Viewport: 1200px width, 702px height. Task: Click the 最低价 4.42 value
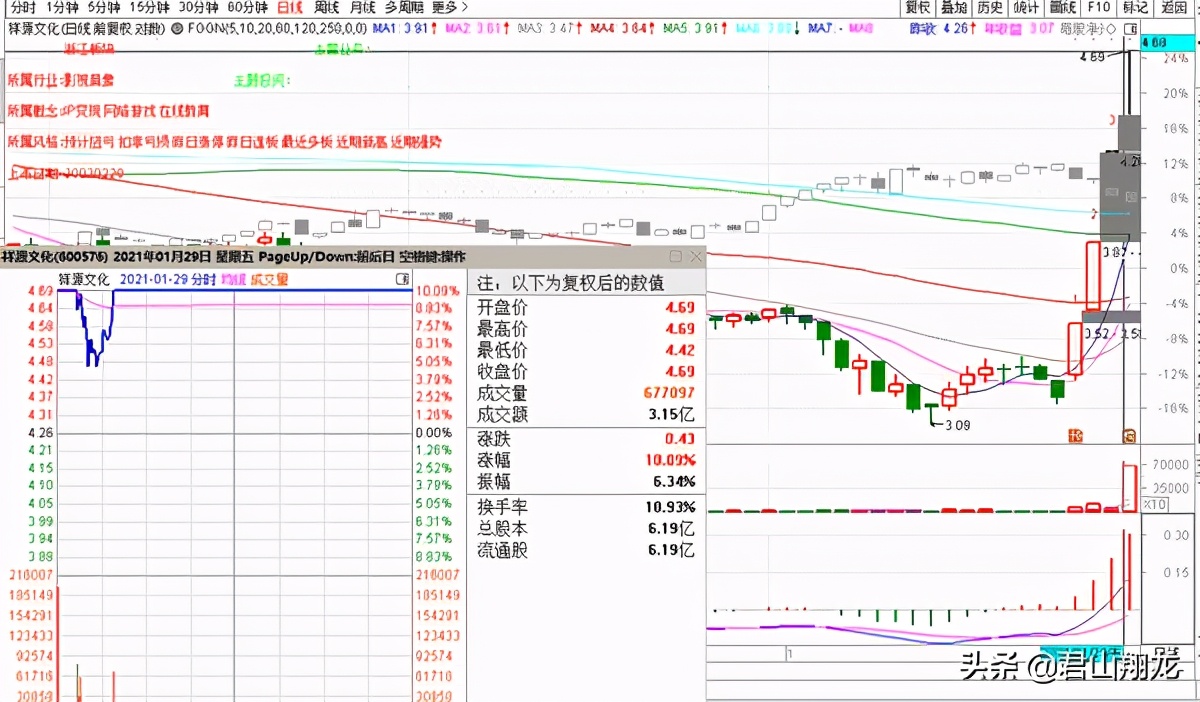coord(680,351)
